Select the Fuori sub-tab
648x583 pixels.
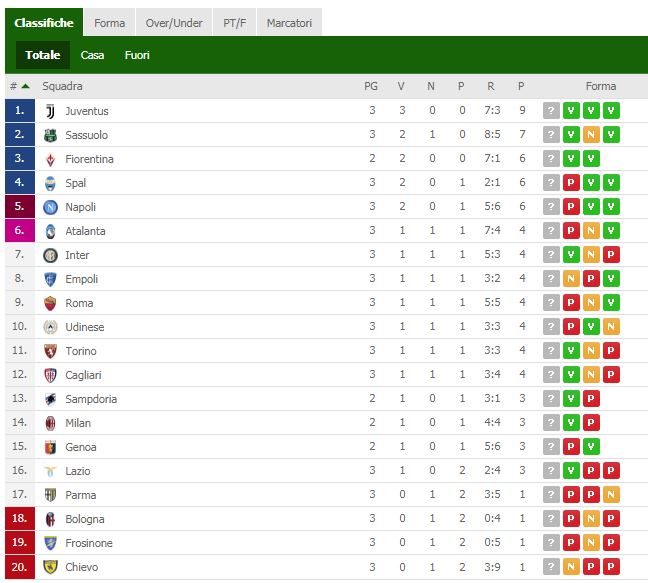pos(137,55)
